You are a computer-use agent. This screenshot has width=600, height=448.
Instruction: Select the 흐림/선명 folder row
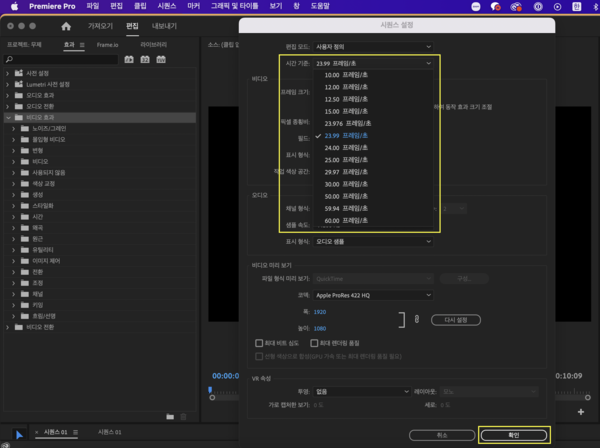coord(100,316)
